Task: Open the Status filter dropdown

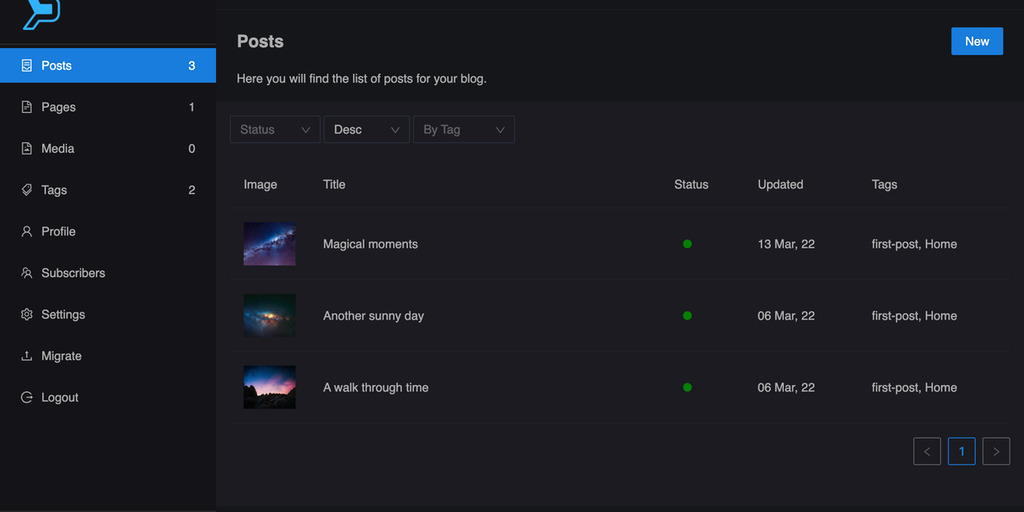Action: tap(275, 130)
